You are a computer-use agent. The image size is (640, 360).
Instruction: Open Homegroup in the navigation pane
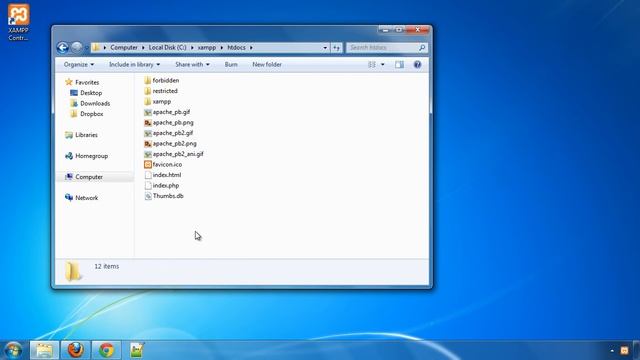[91, 156]
